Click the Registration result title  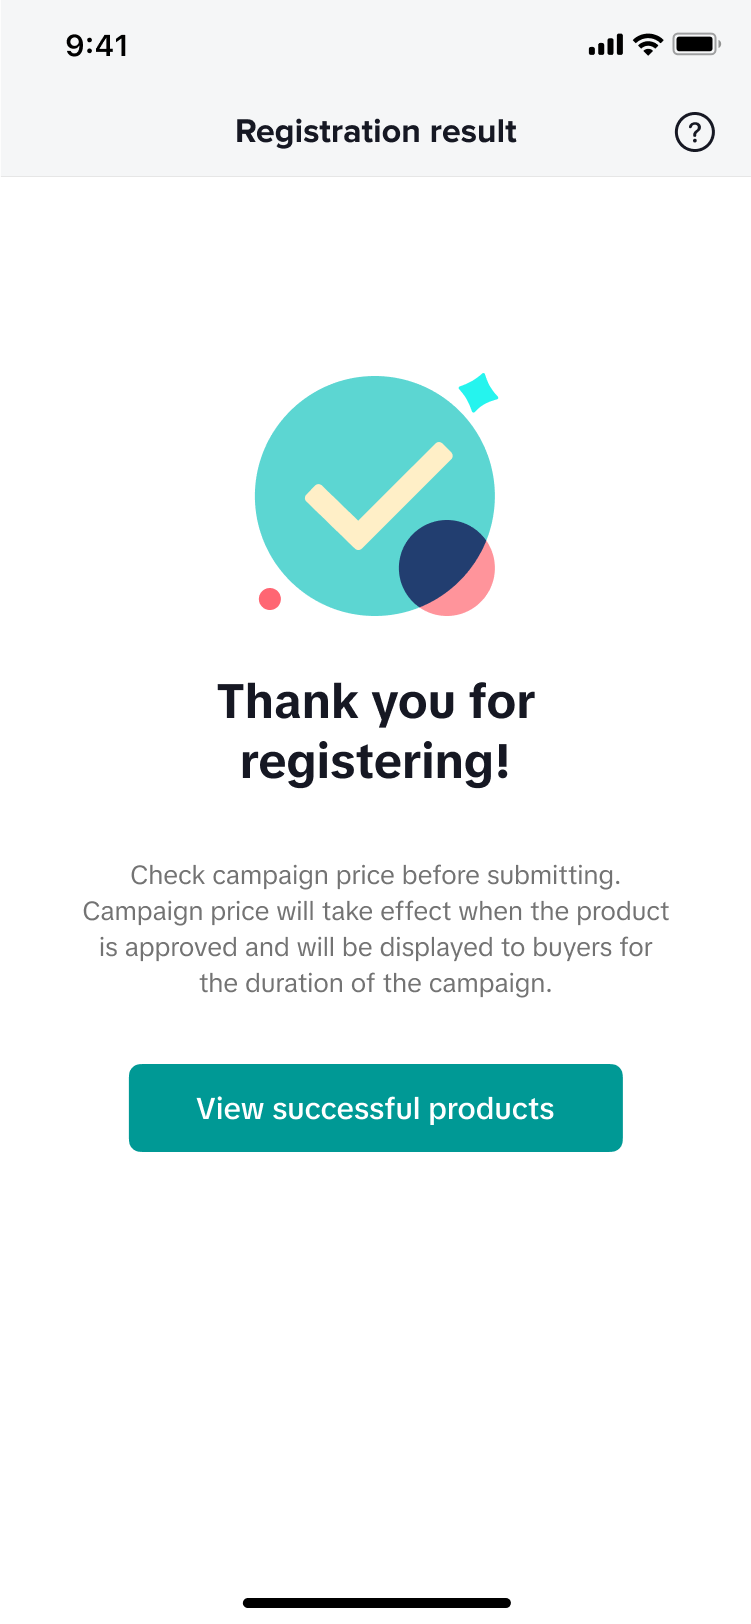tap(375, 132)
